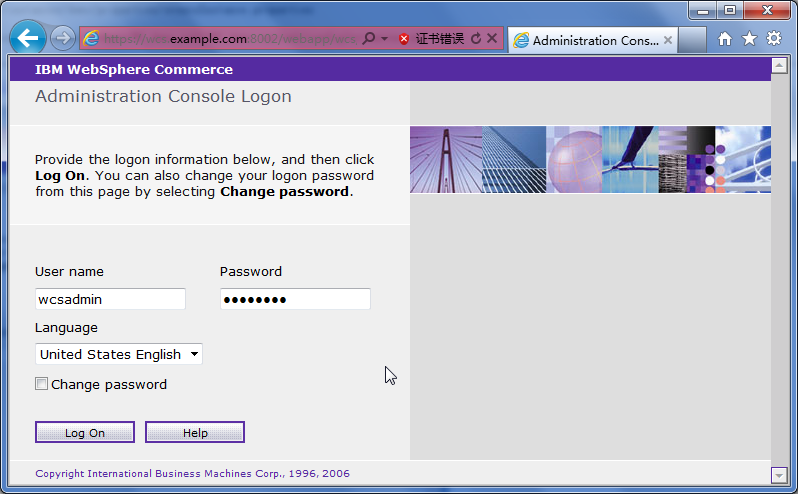Click the magnifier search icon in address bar
This screenshot has height=494, width=798.
pos(368,38)
